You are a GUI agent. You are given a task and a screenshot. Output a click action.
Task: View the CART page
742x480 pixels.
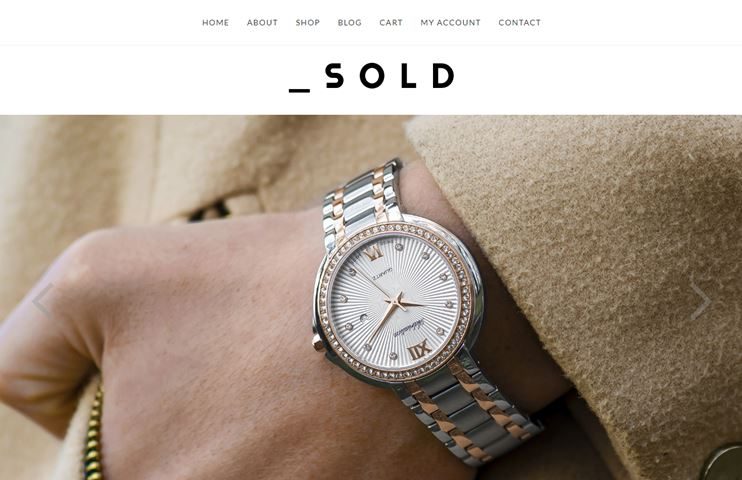pos(391,23)
